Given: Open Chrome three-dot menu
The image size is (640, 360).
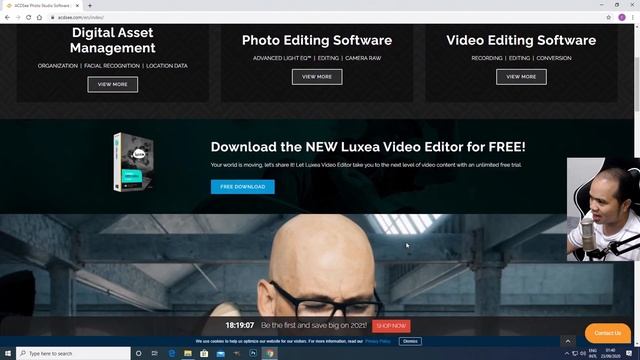Looking at the screenshot, I should pos(633,18).
